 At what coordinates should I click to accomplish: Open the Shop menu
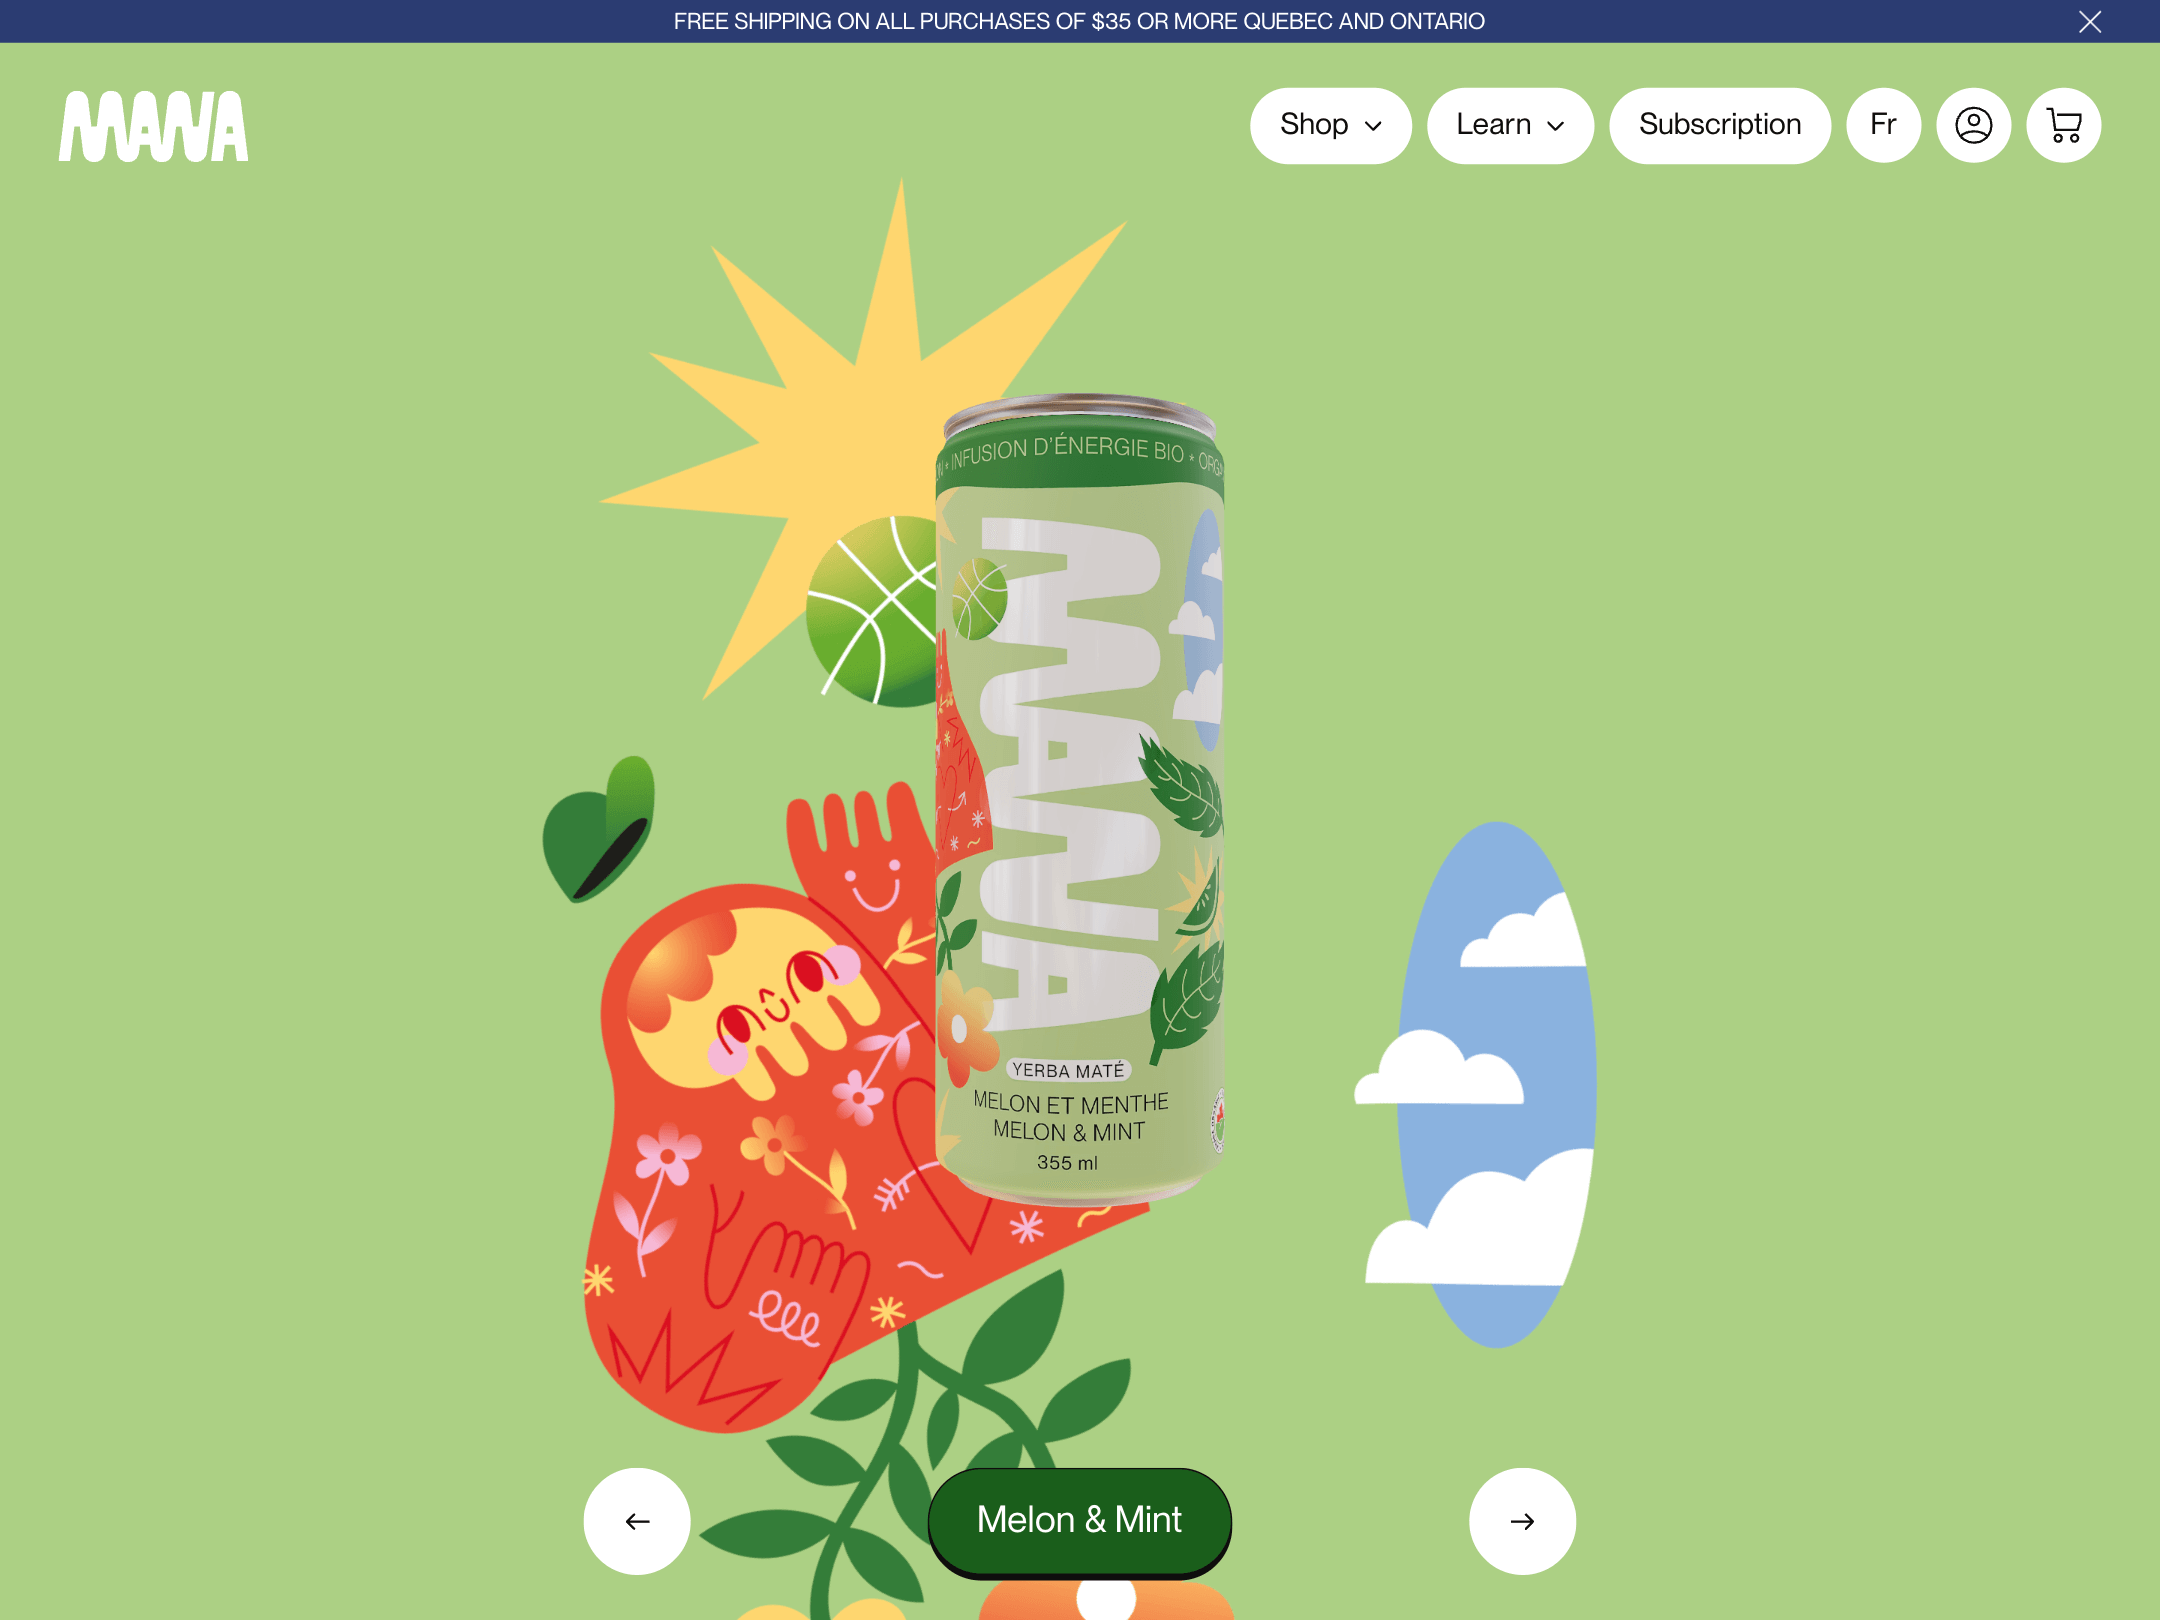coord(1330,125)
